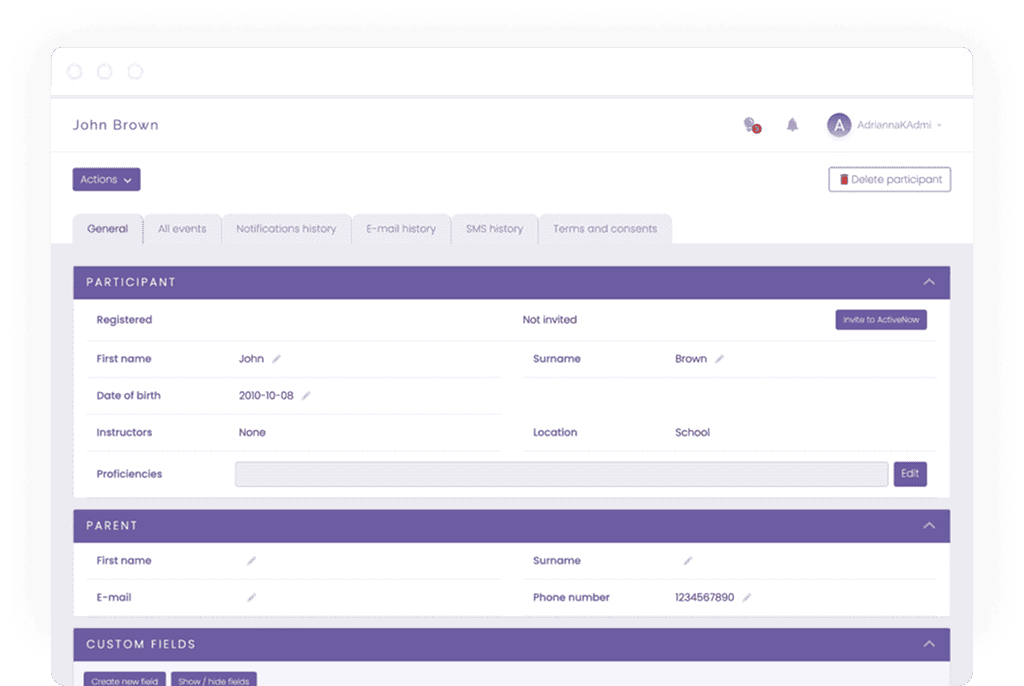Click the notification bell icon
1024x686 pixels.
(792, 125)
